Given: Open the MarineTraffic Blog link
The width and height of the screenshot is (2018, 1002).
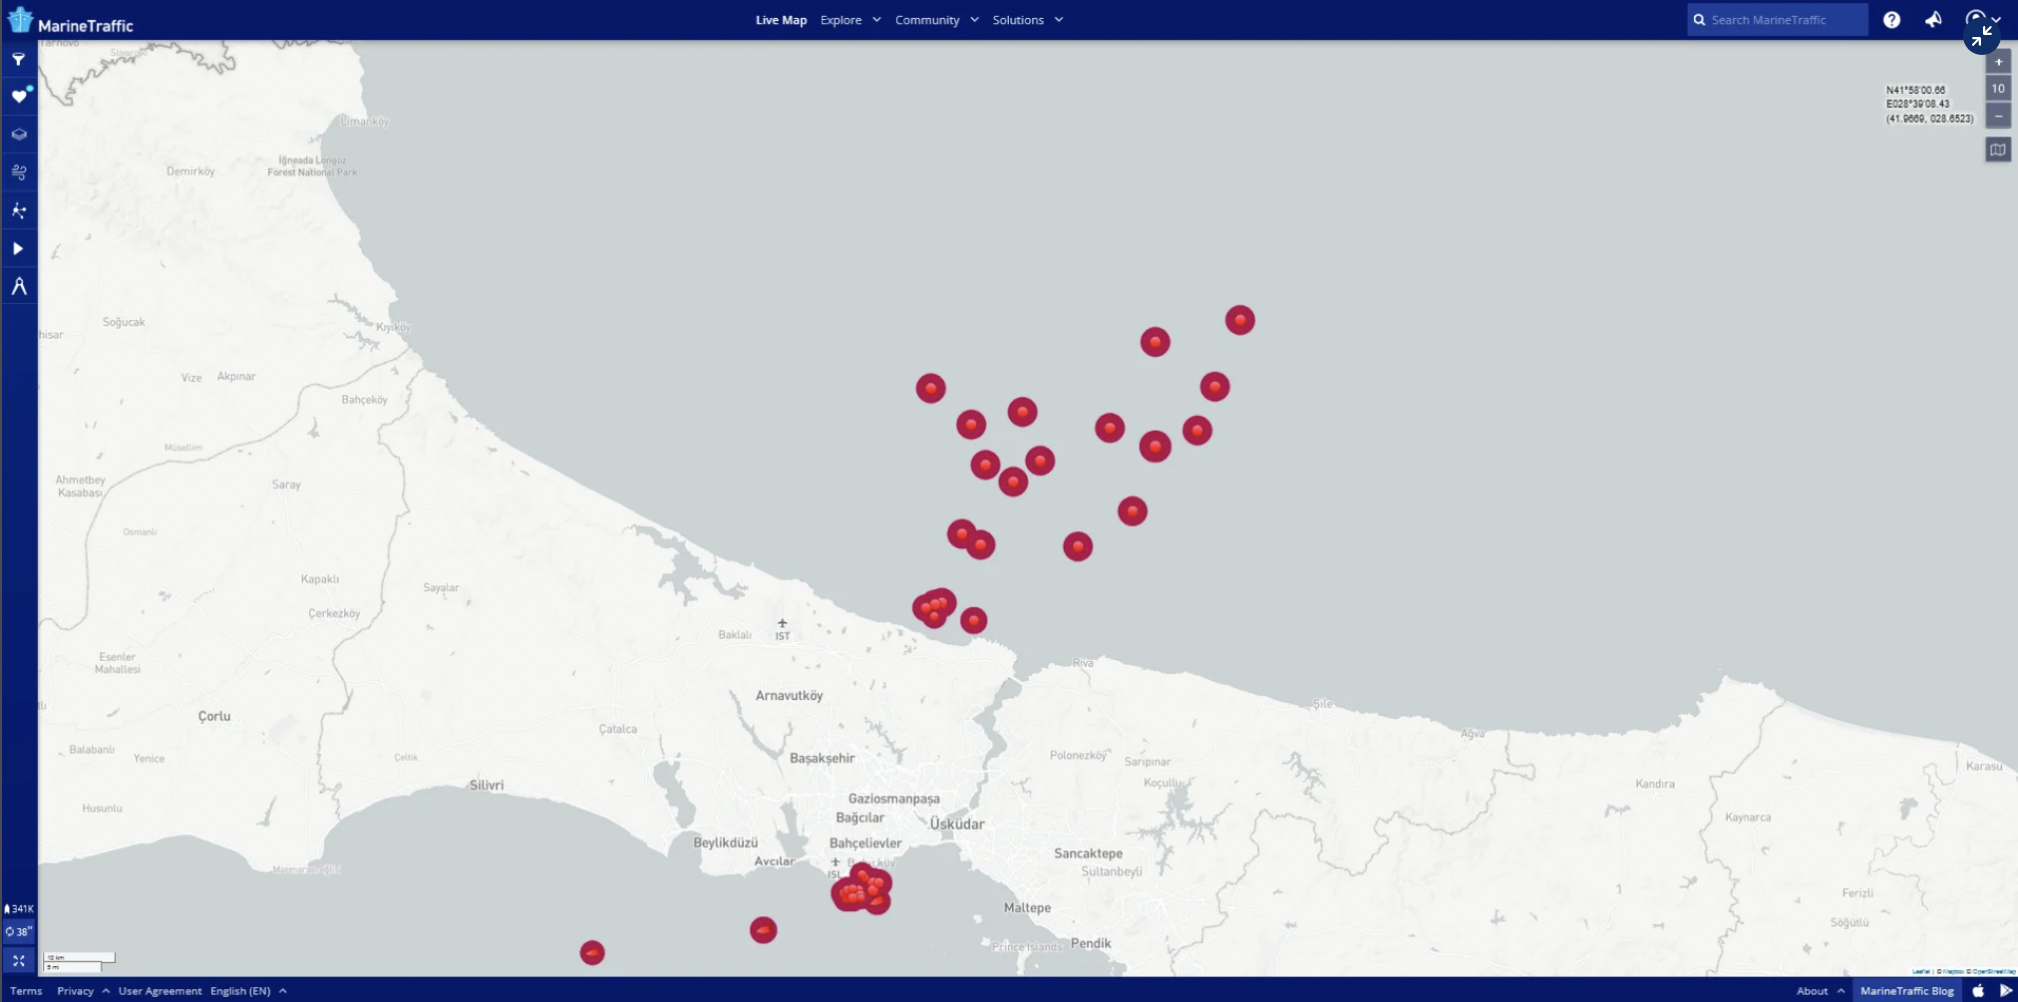Looking at the screenshot, I should click(x=1906, y=991).
